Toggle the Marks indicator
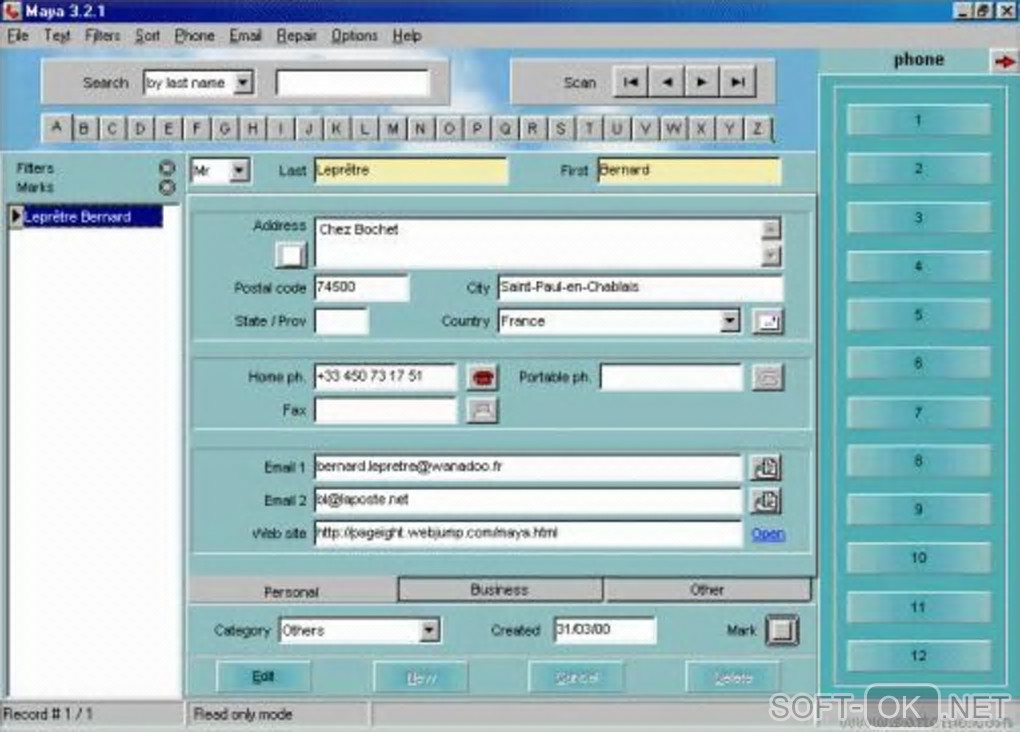This screenshot has height=732, width=1020. point(167,187)
